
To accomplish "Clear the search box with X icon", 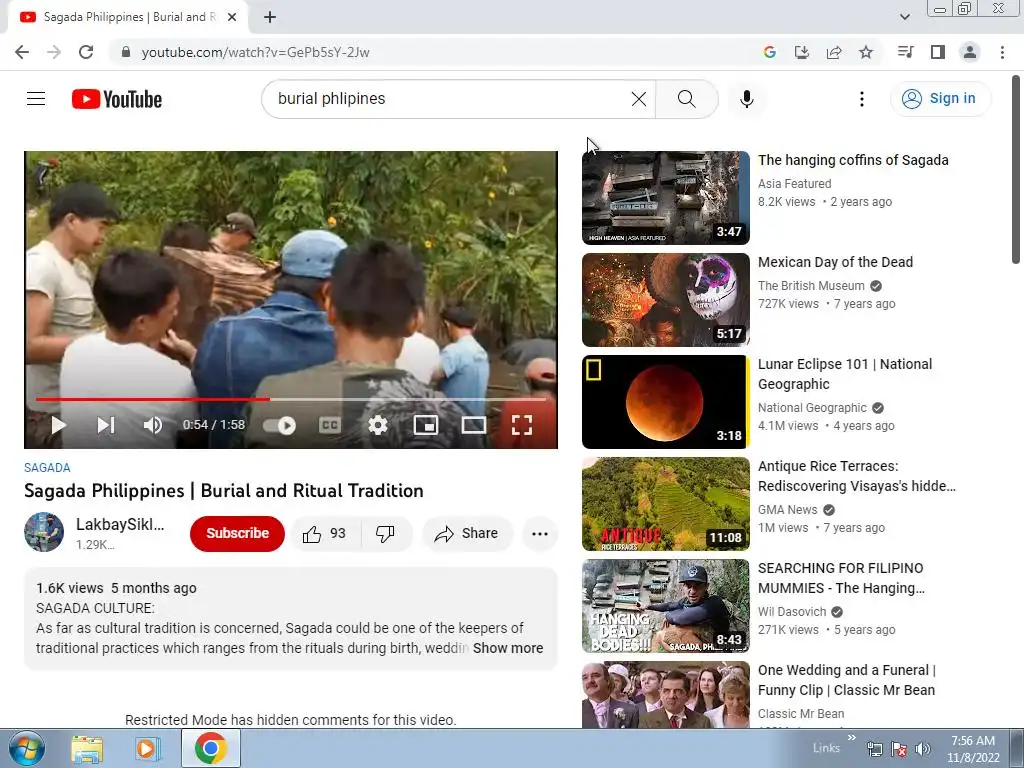I will (639, 99).
